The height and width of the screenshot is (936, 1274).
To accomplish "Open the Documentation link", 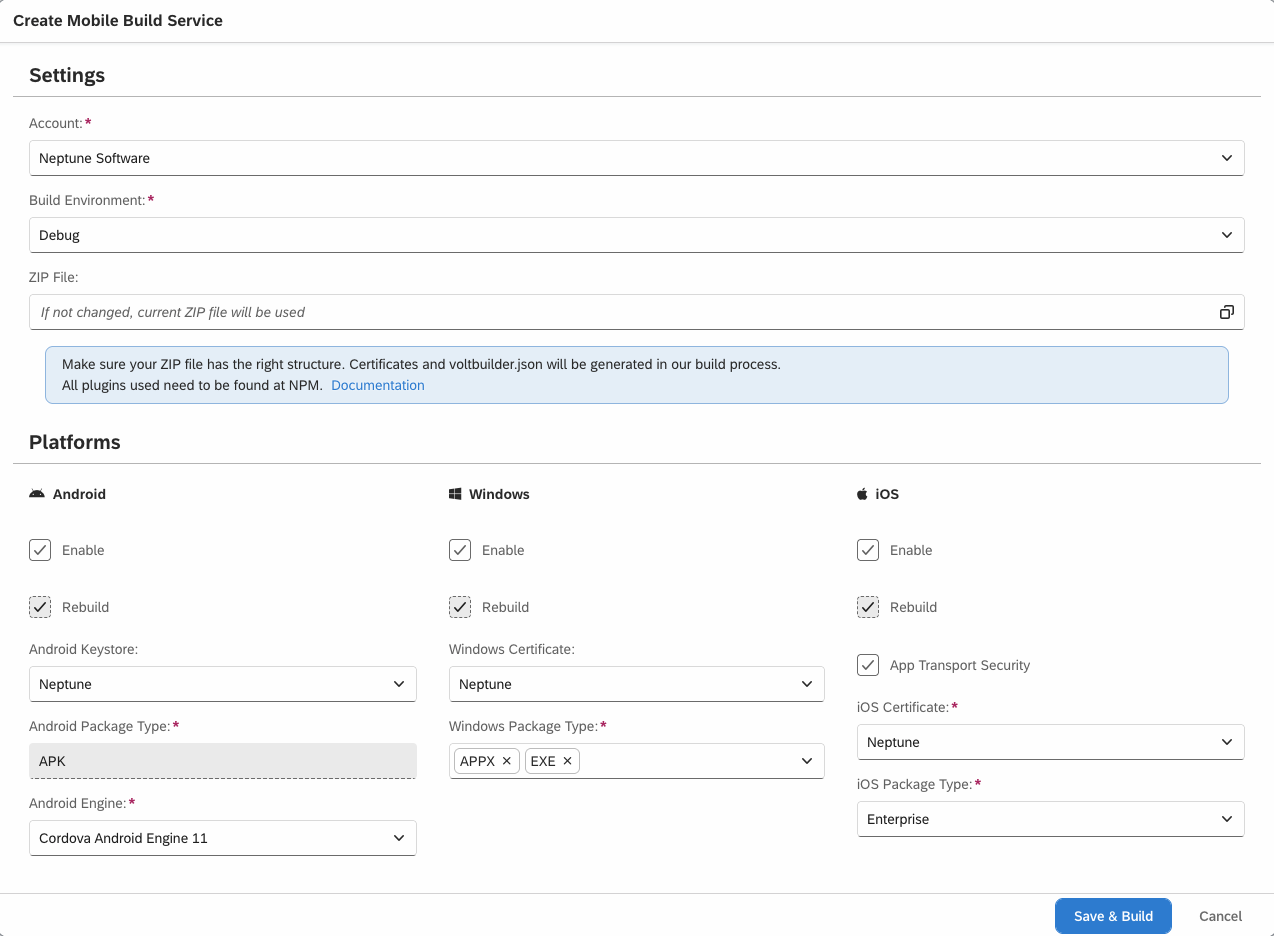I will click(378, 385).
